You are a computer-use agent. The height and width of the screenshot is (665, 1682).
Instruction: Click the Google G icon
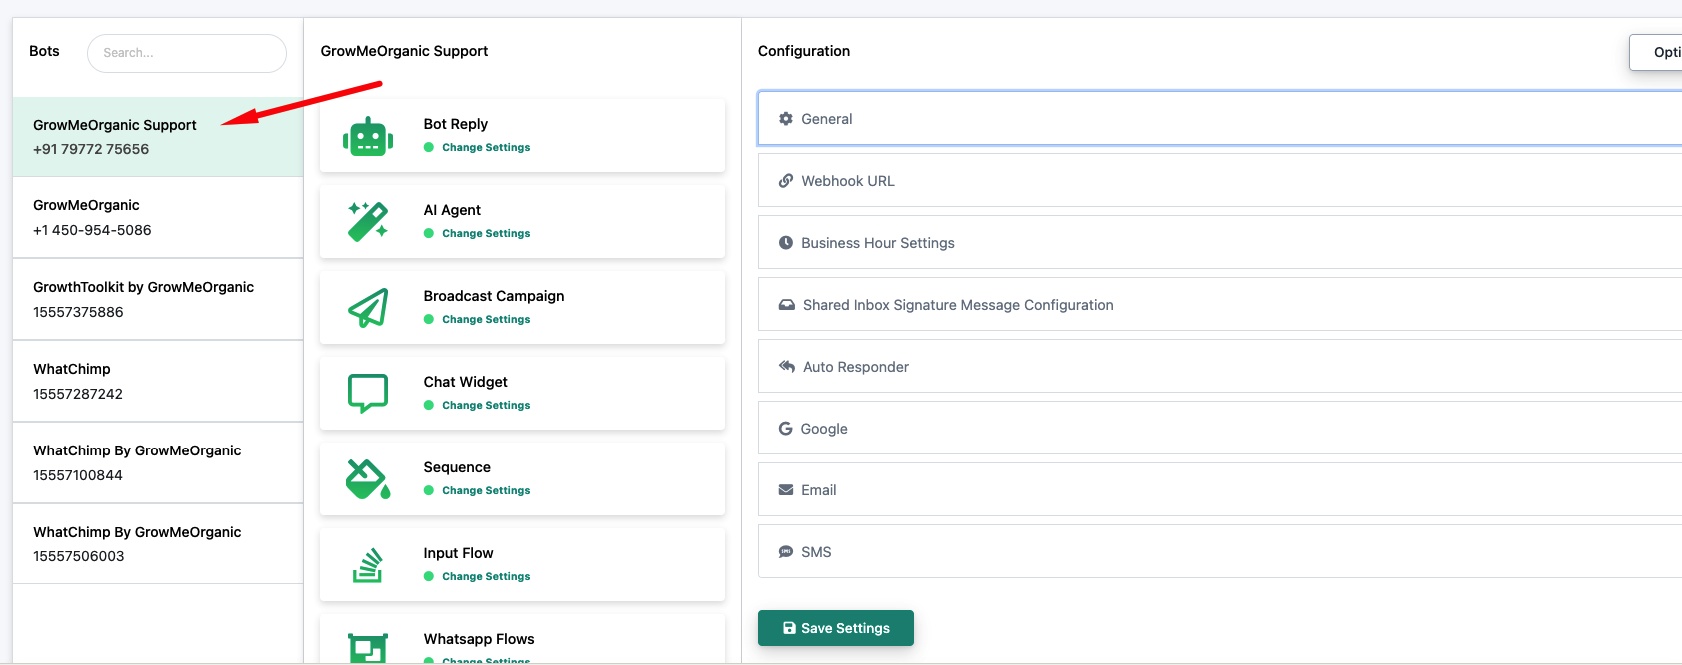click(x=786, y=428)
